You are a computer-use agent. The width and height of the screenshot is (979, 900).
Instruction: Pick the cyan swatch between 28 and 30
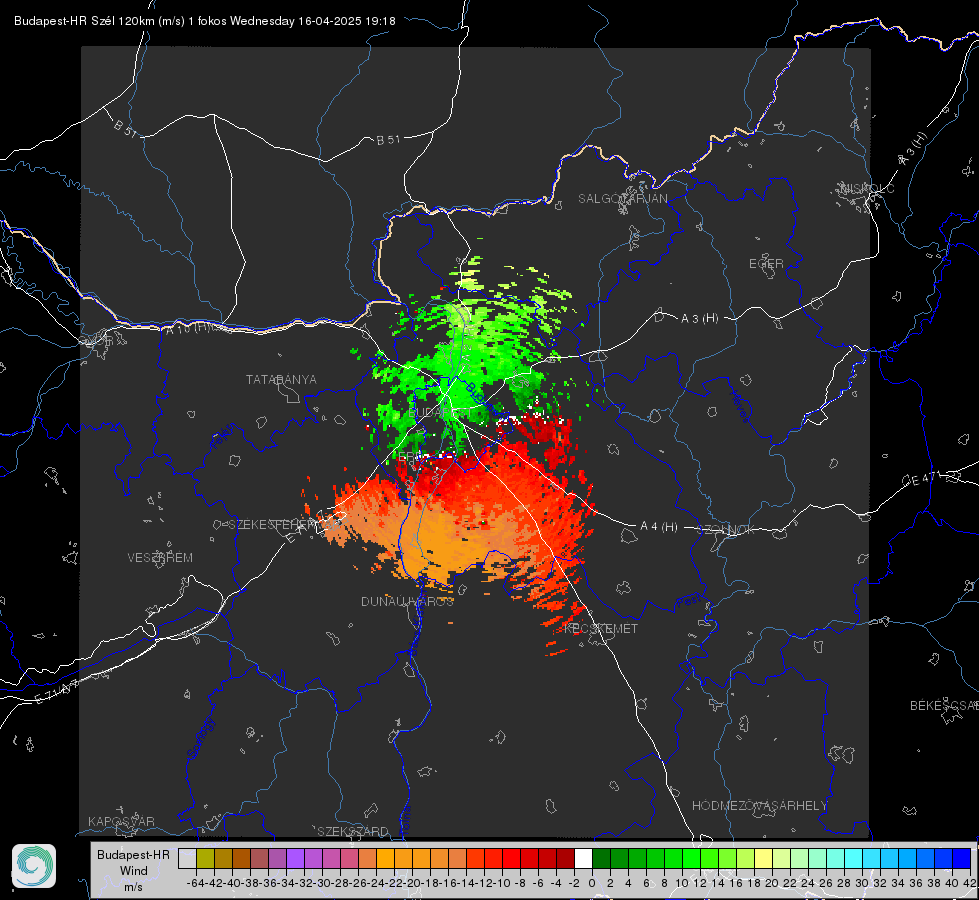click(x=854, y=858)
